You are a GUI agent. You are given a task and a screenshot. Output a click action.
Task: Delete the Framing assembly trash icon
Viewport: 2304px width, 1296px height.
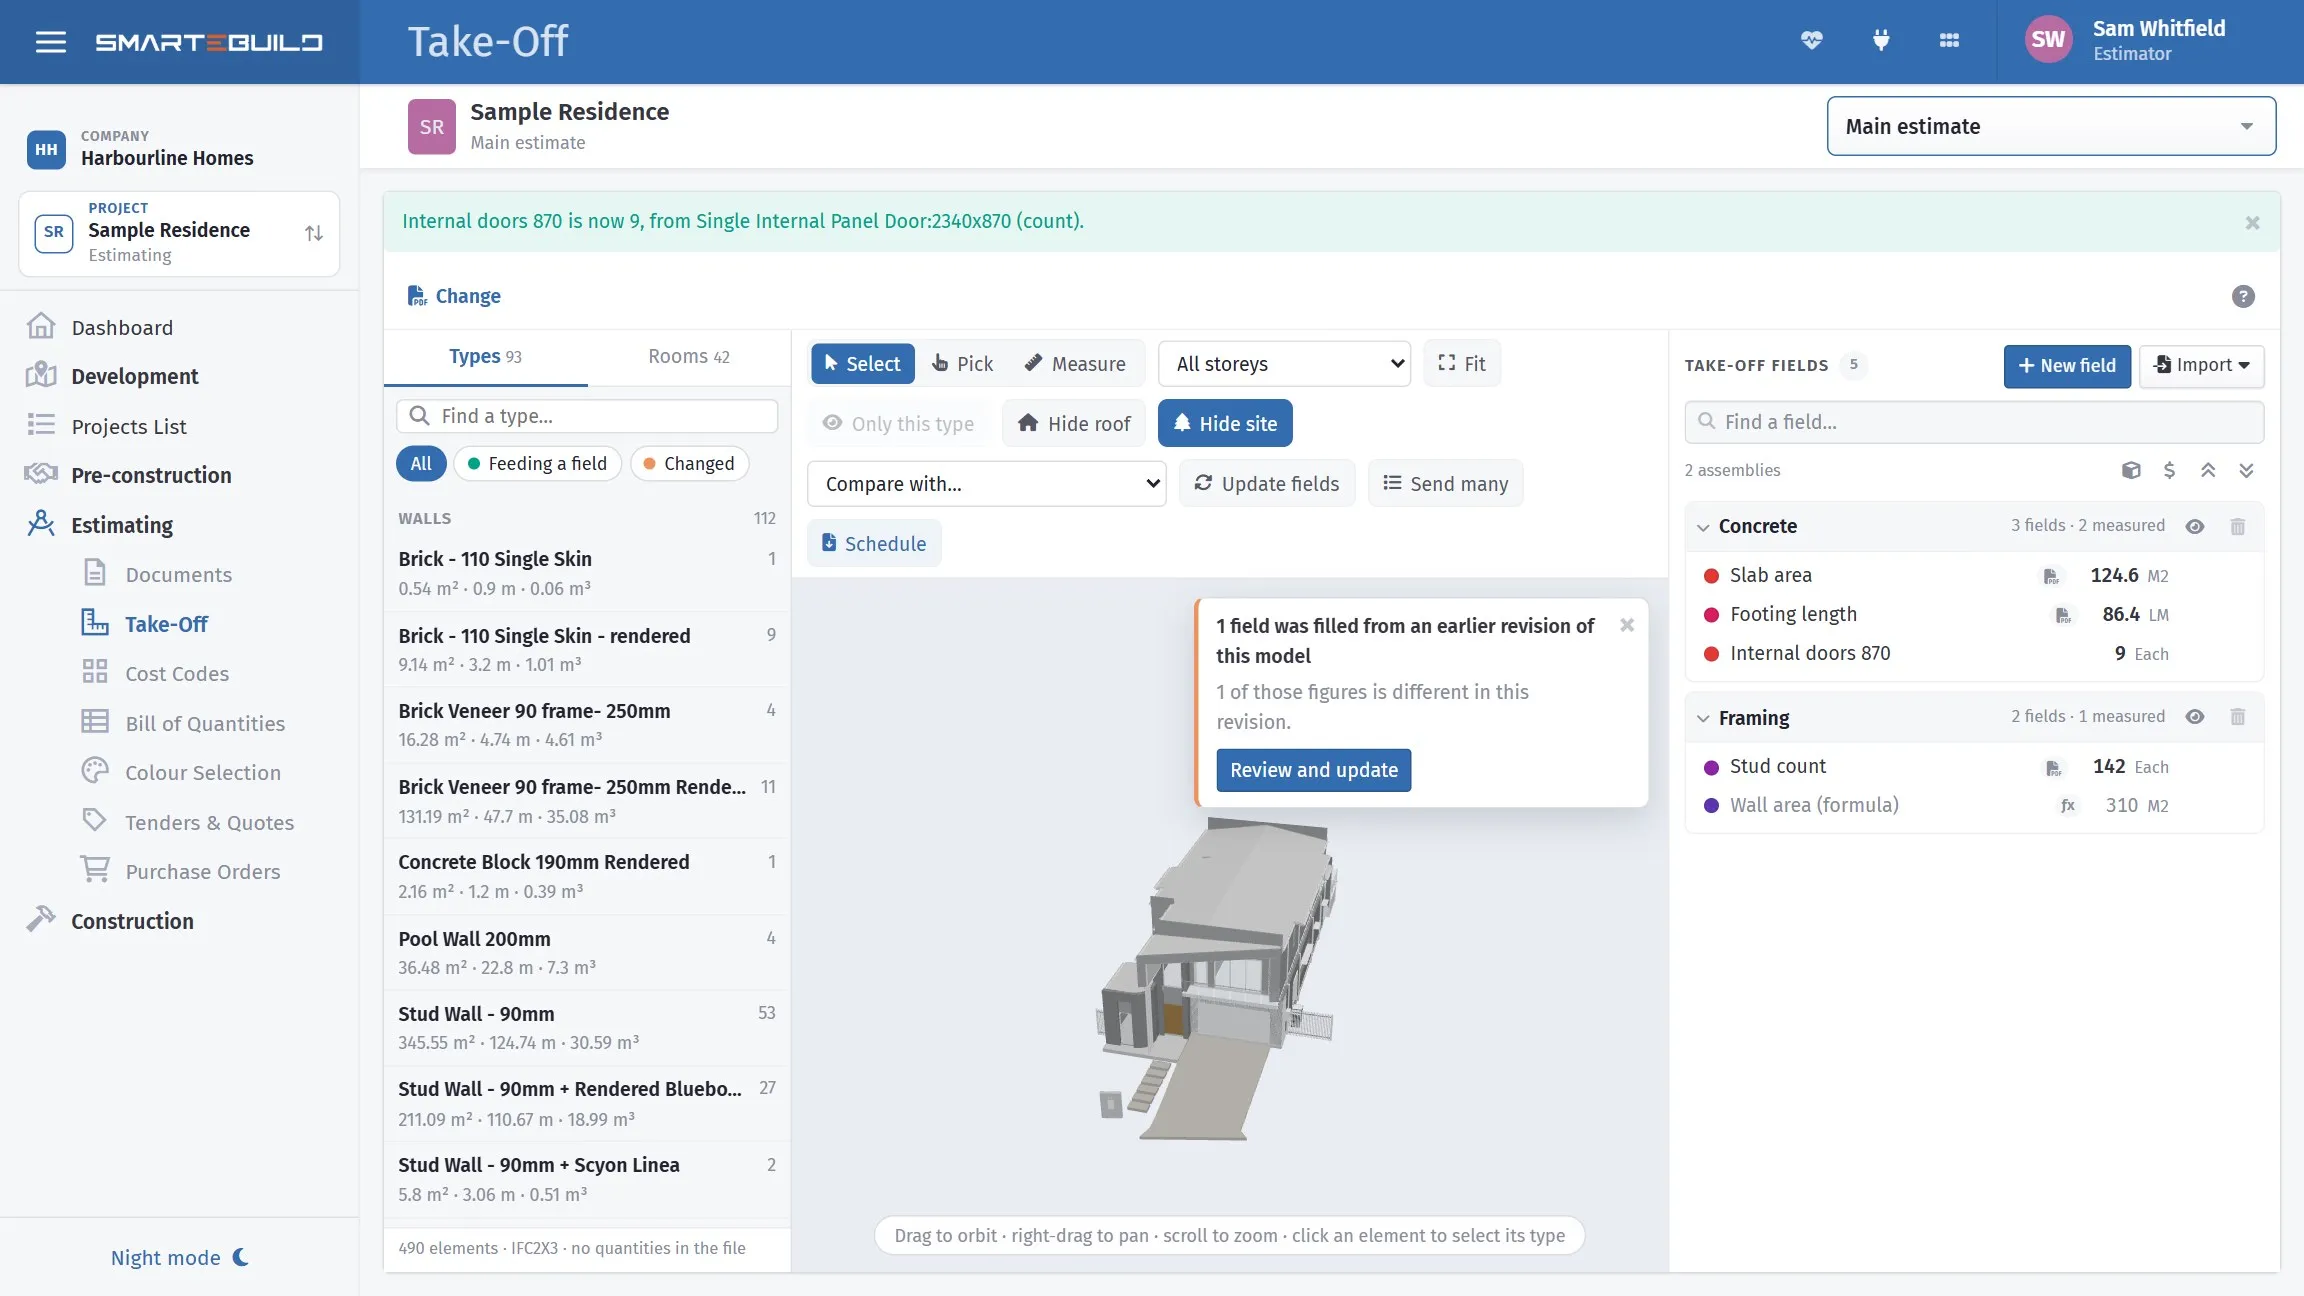(2238, 717)
